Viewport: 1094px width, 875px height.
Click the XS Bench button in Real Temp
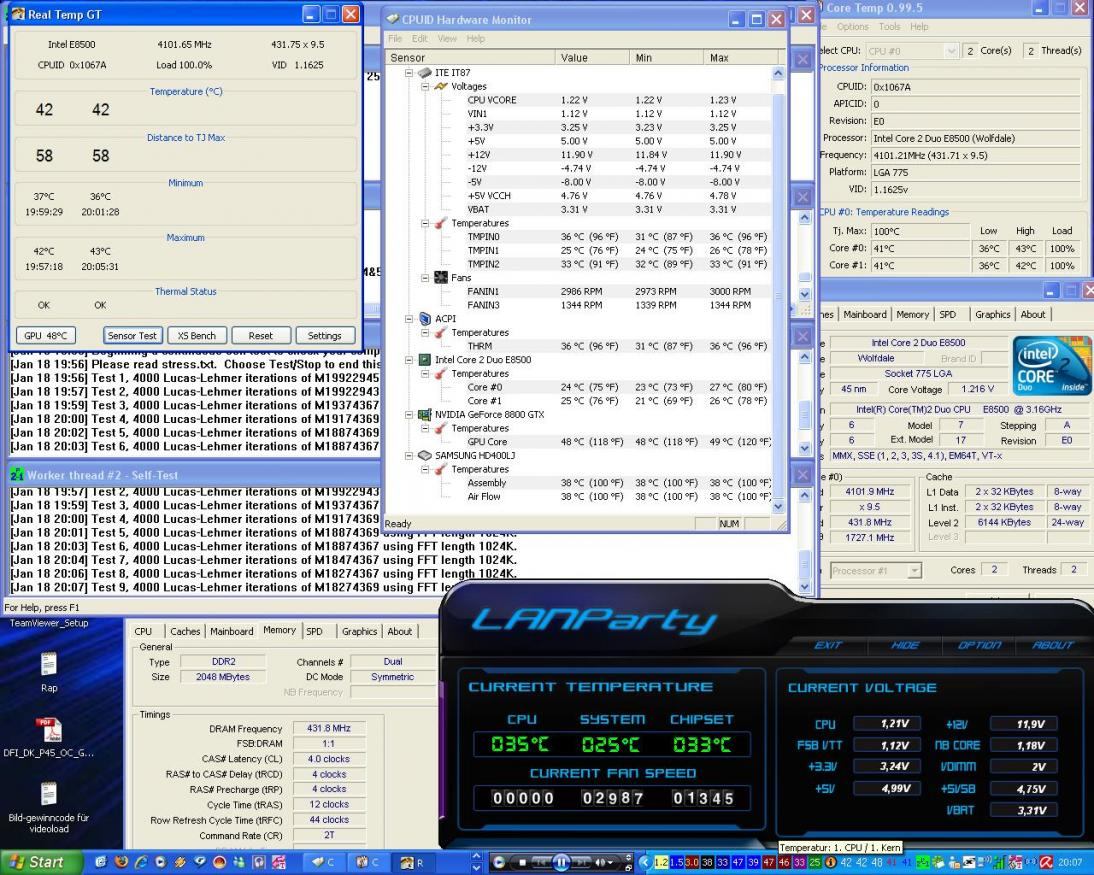(196, 336)
